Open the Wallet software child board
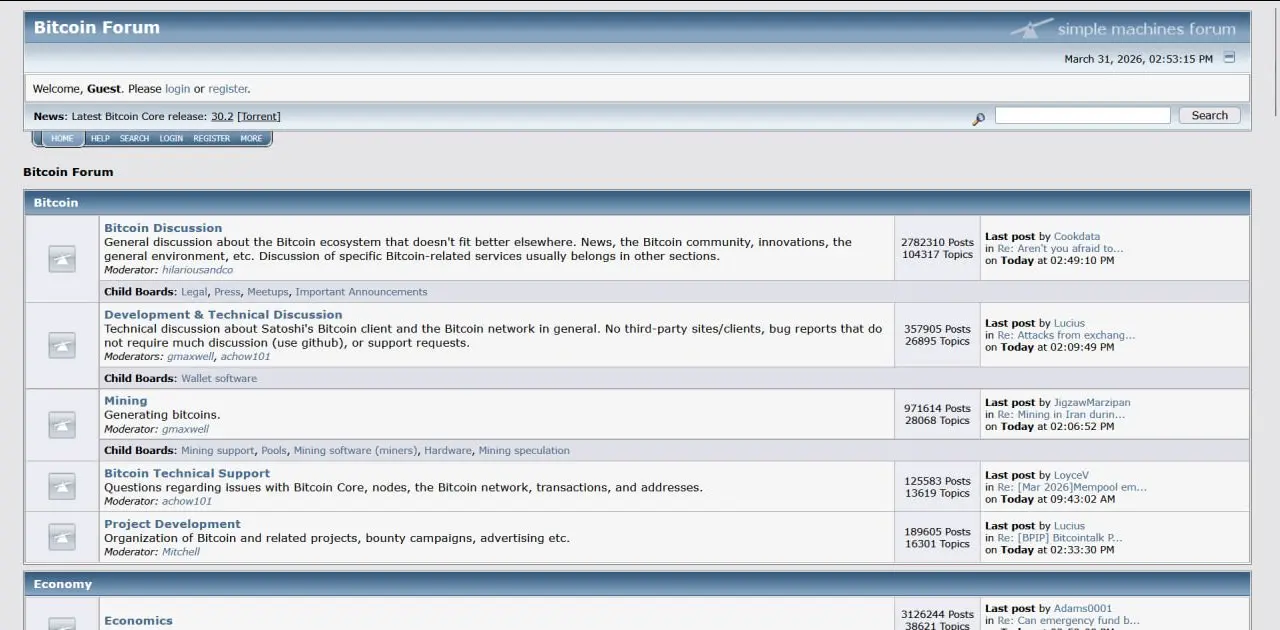Screen dimensions: 1280x630 click(219, 379)
